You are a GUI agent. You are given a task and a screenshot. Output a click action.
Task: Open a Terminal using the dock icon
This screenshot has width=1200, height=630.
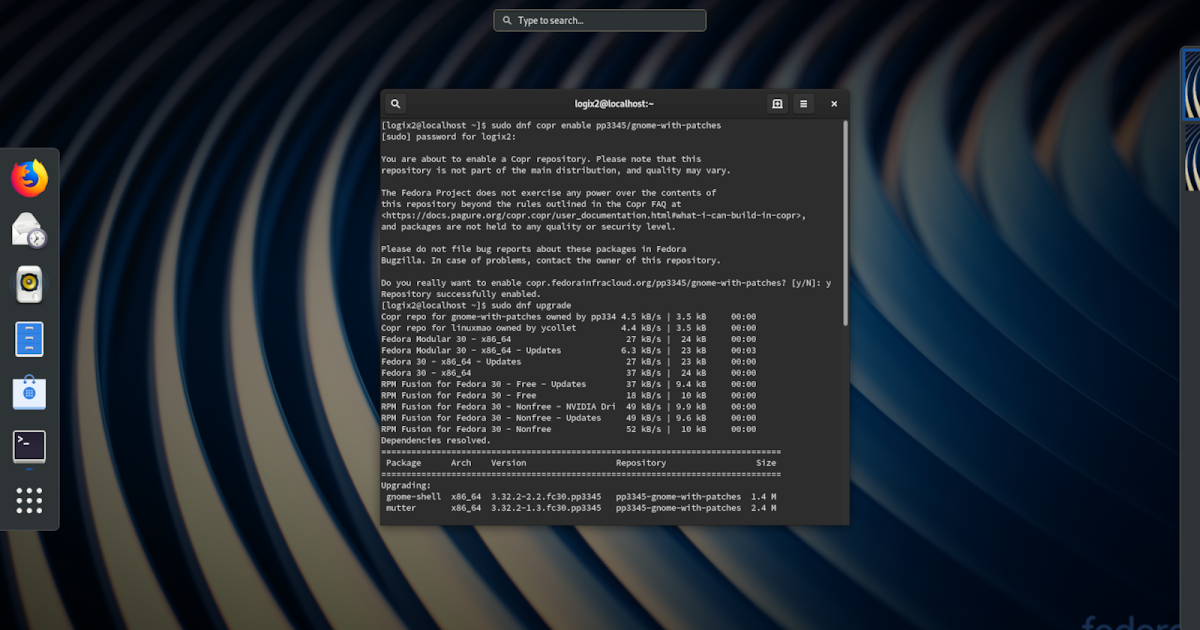29,446
